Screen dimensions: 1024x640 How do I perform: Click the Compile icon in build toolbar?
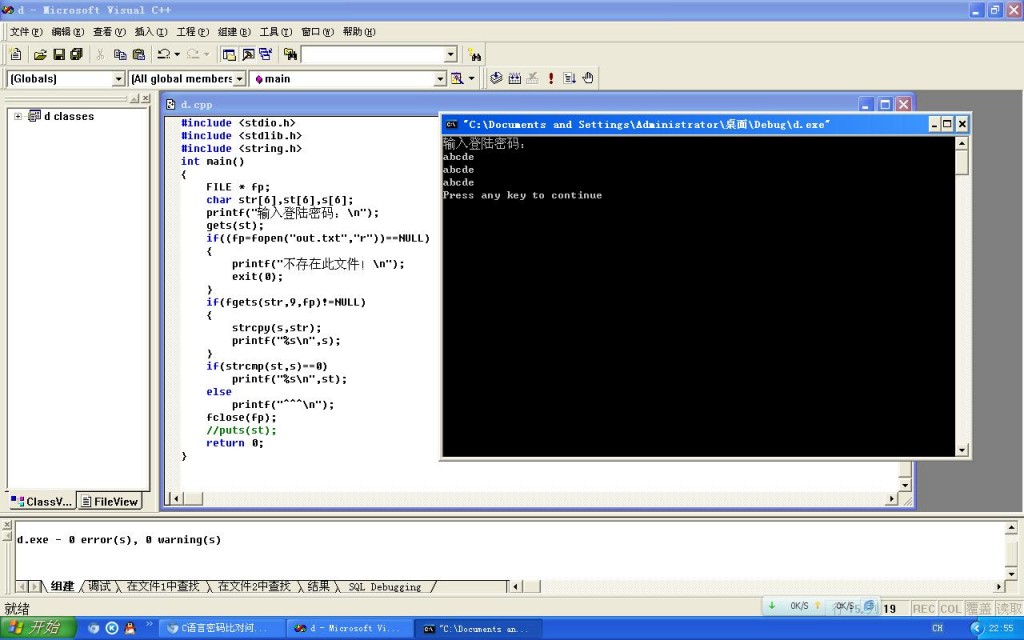click(496, 78)
